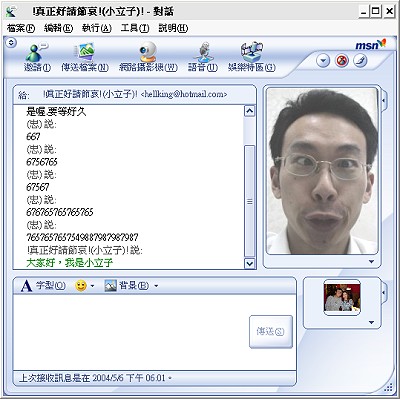Start the Webcam (網路攝影機) feature

click(x=148, y=52)
